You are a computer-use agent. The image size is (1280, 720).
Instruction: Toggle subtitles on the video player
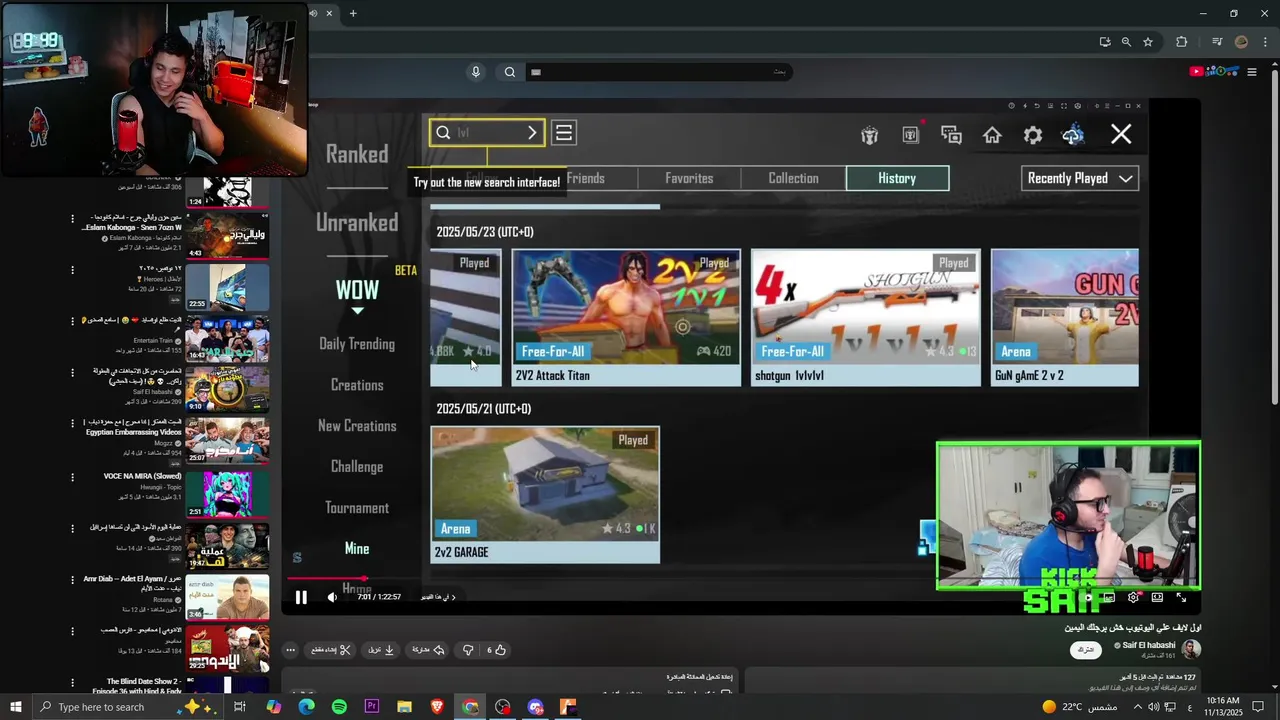[1109, 598]
